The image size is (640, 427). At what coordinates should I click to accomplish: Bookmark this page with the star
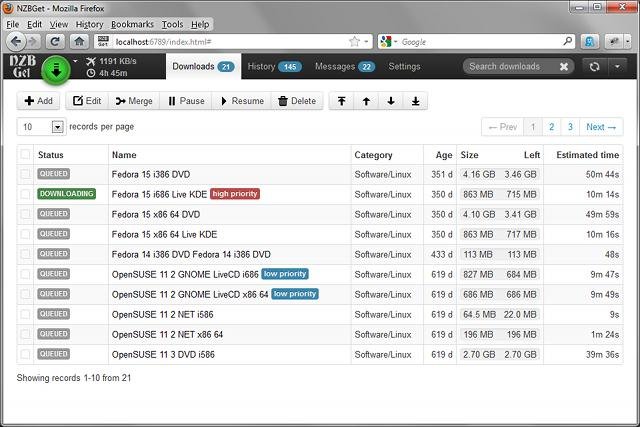354,42
